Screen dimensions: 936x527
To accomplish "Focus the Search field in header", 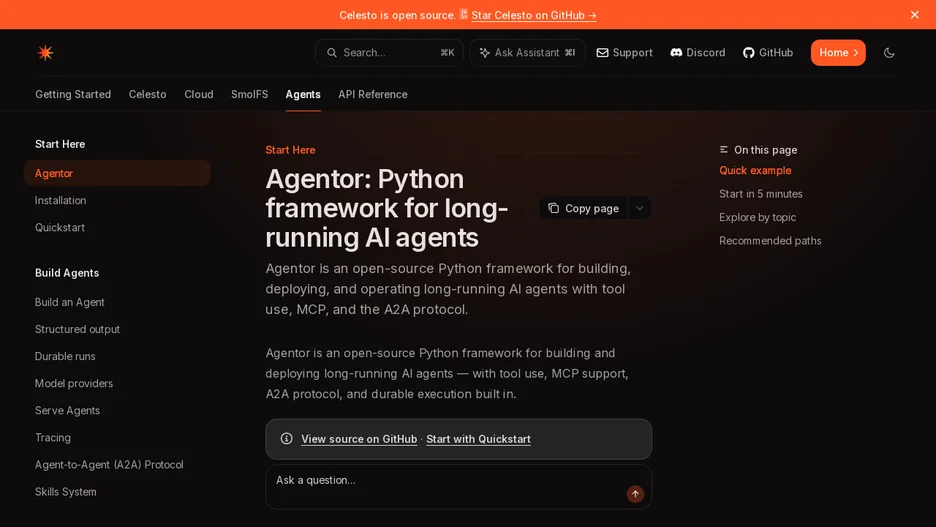I will coord(389,53).
